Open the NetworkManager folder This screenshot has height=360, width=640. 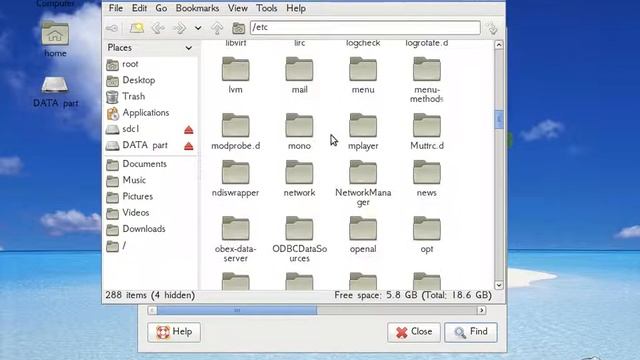pos(363,183)
